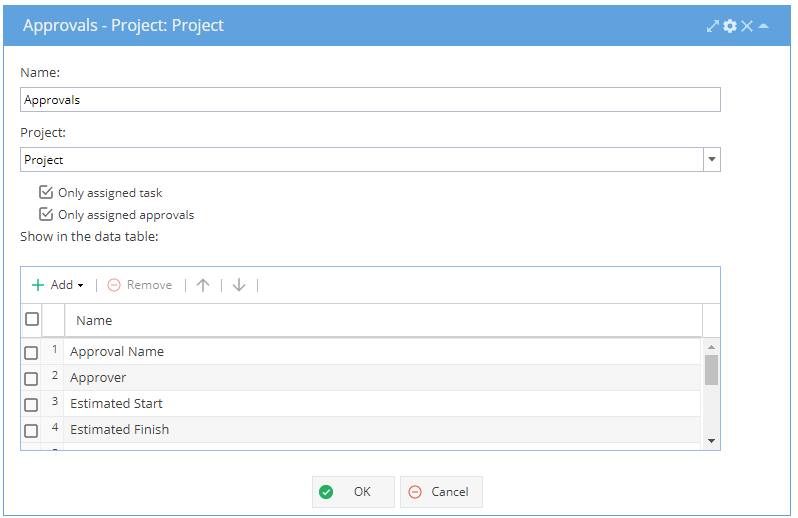Click the green plus Add icon
Viewport: 798px width, 518px height.
point(38,285)
